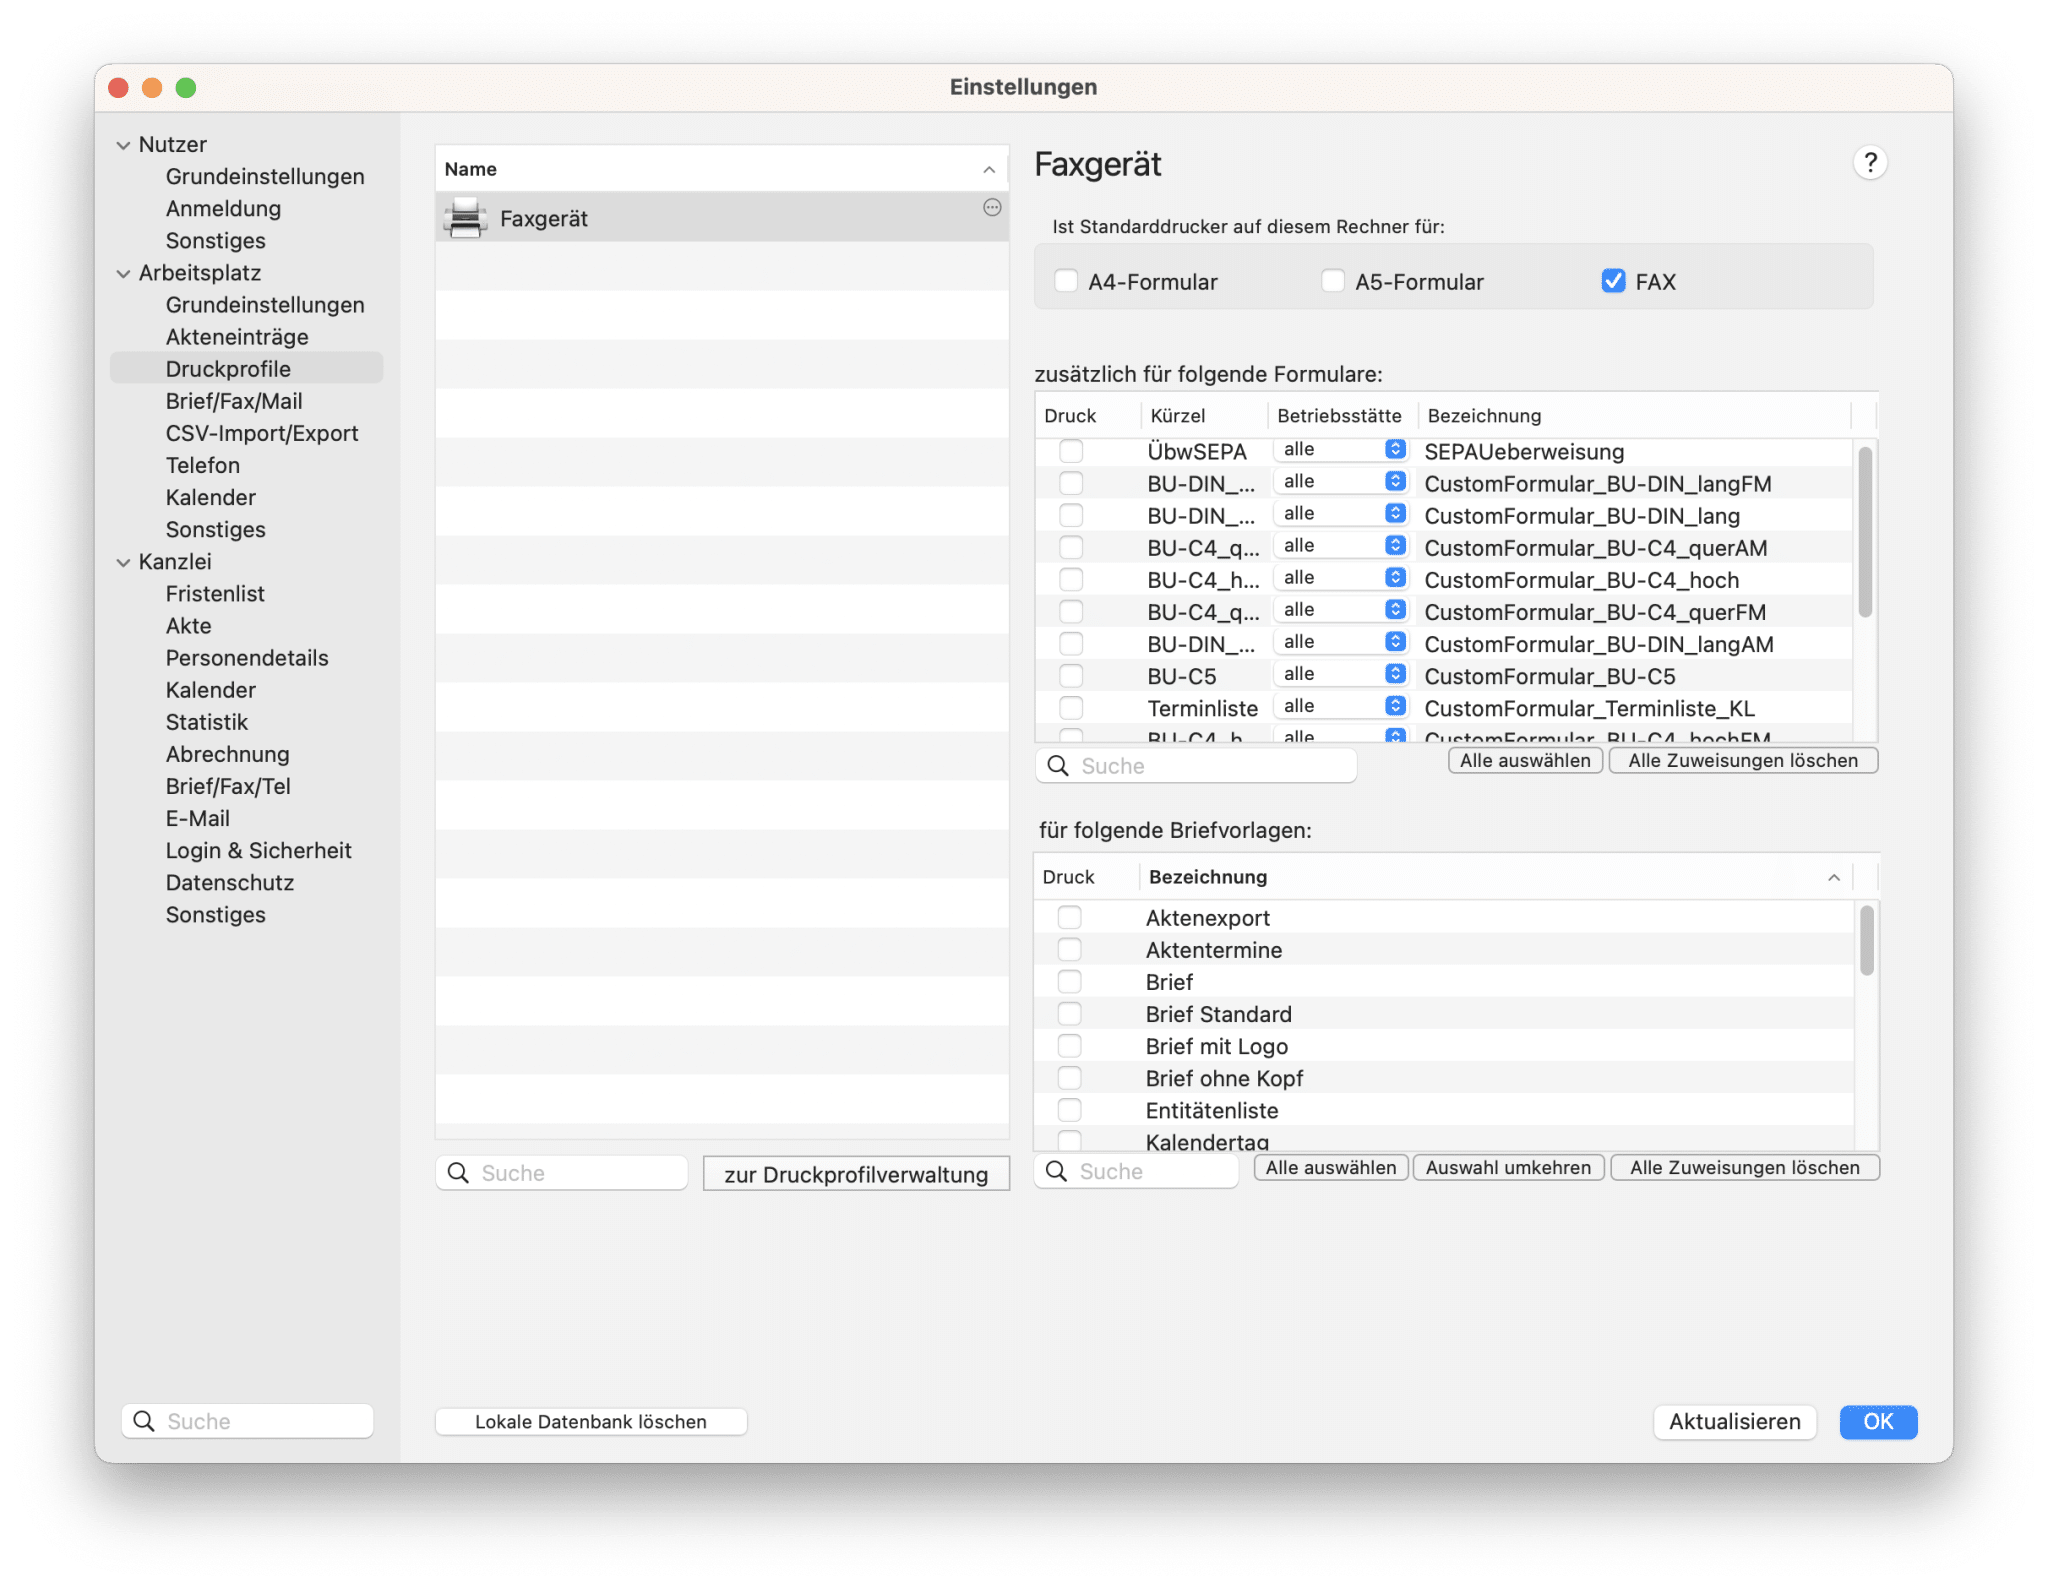Confirm with the OK button
Image resolution: width=2048 pixels, height=1588 pixels.
pyautogui.click(x=1878, y=1421)
